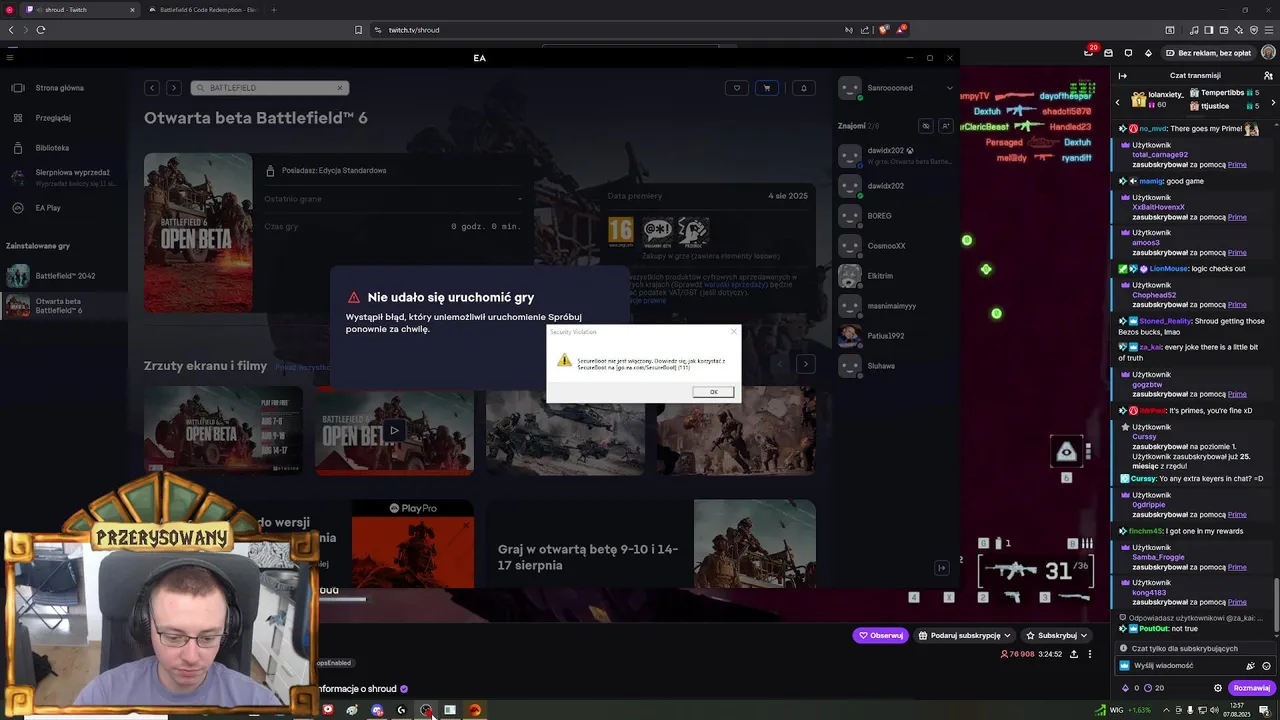
Task: Show previous gift leaderboard entry
Action: point(1118,102)
